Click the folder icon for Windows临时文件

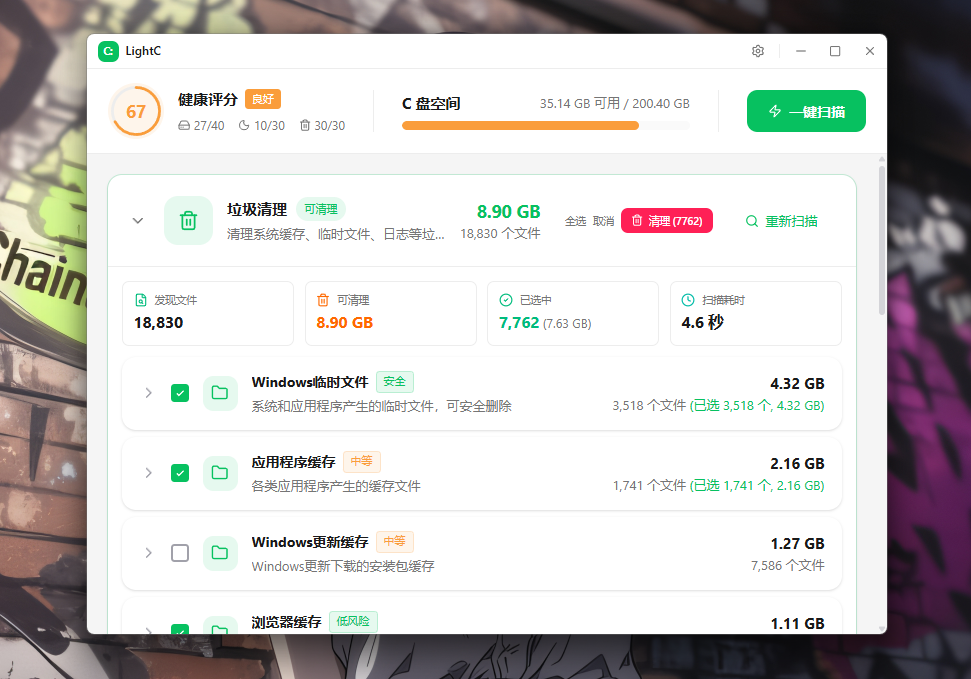point(220,393)
